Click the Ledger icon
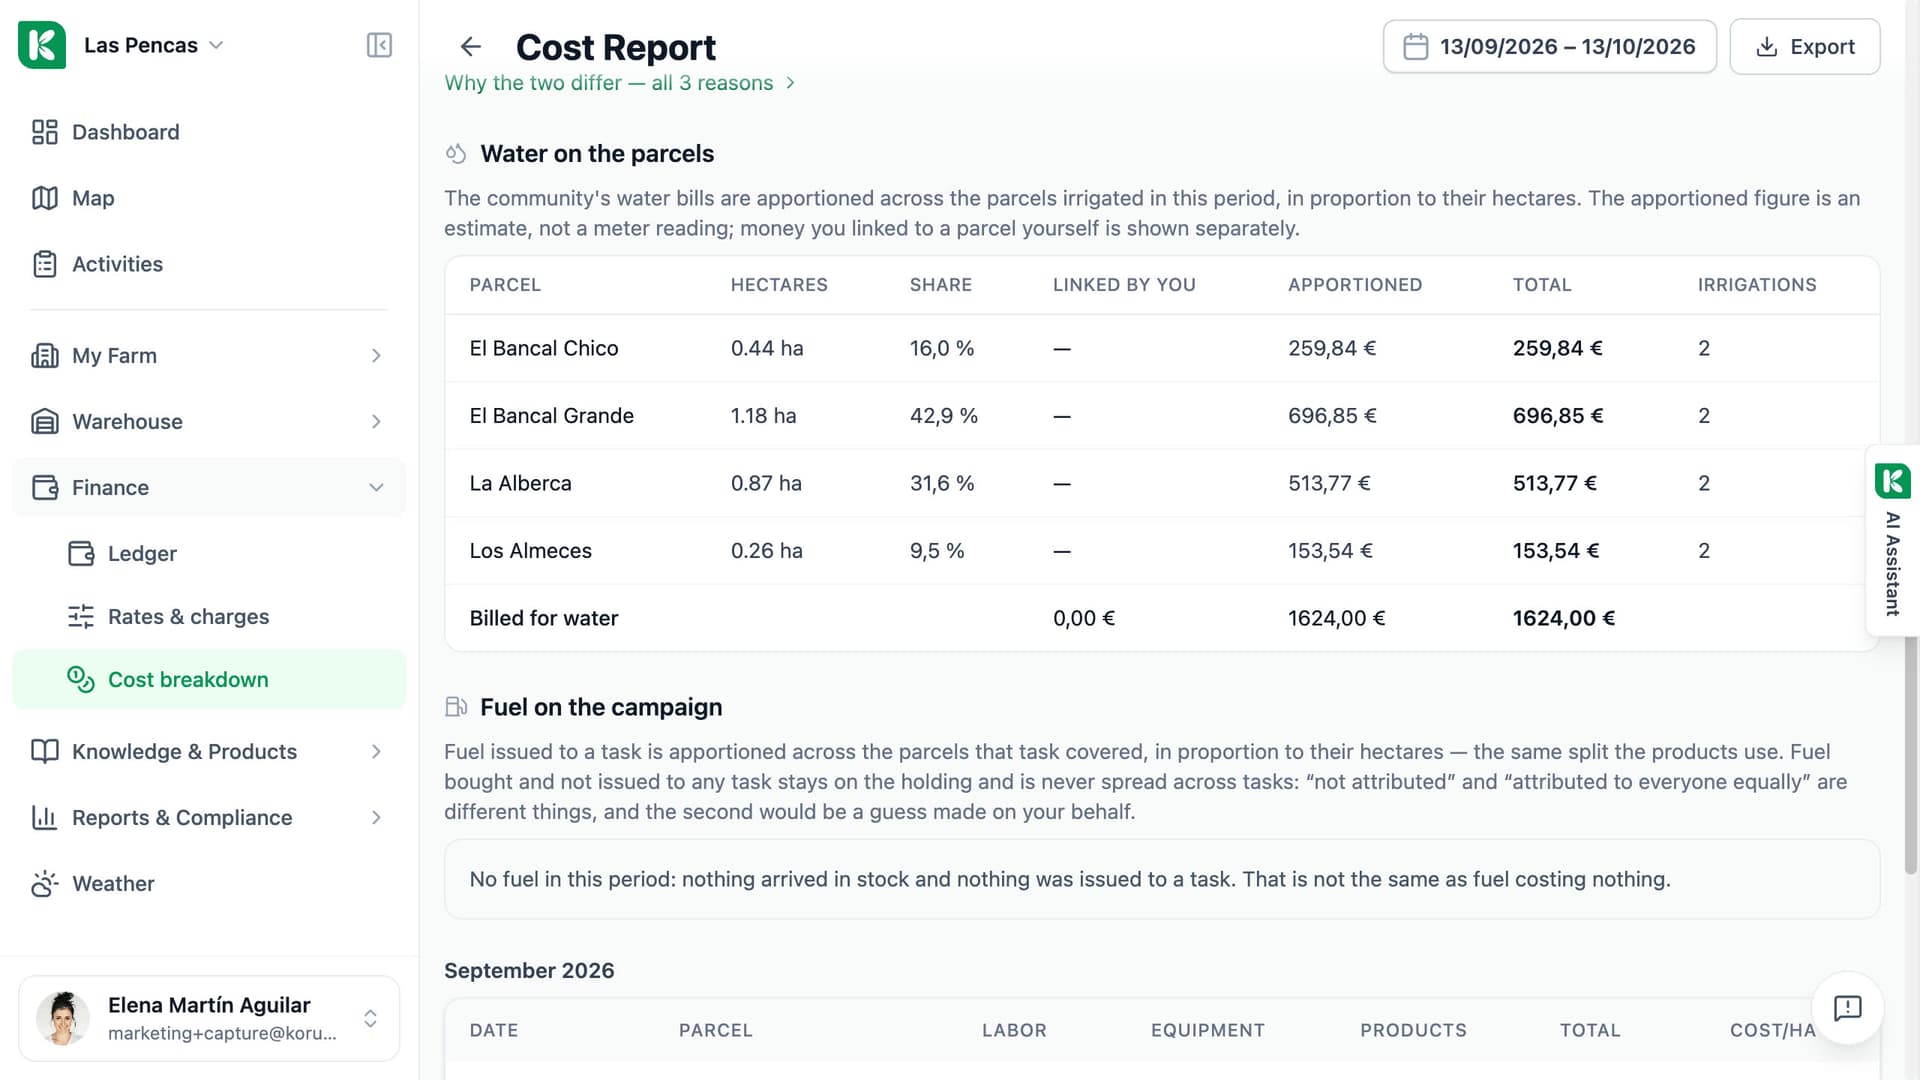This screenshot has width=1920, height=1080. click(x=81, y=553)
